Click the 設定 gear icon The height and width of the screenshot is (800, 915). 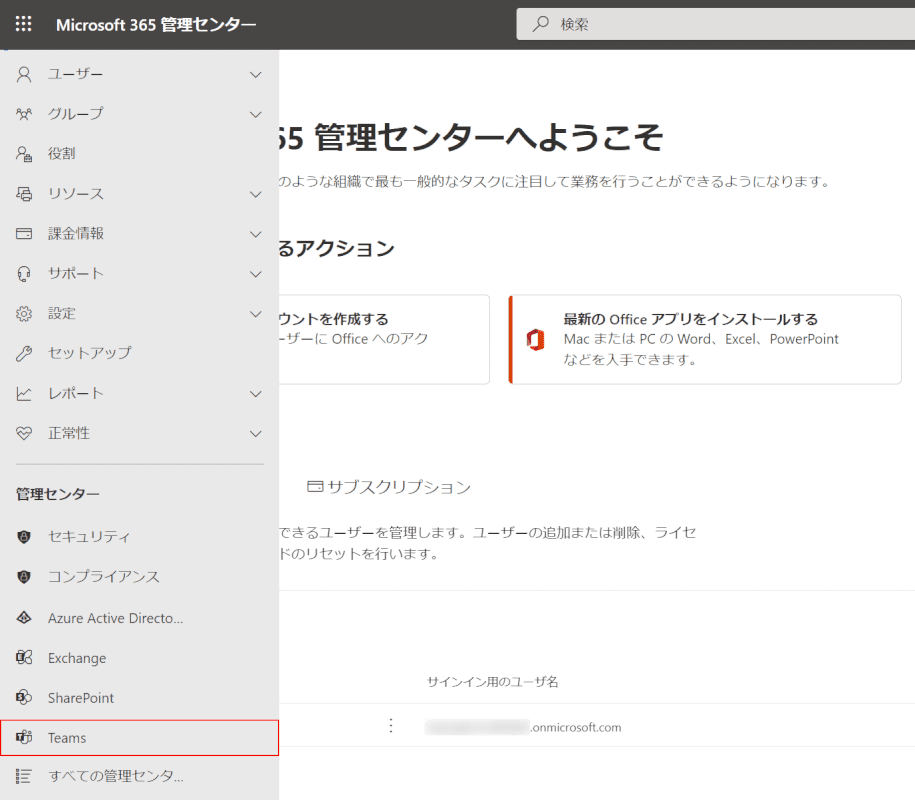24,313
